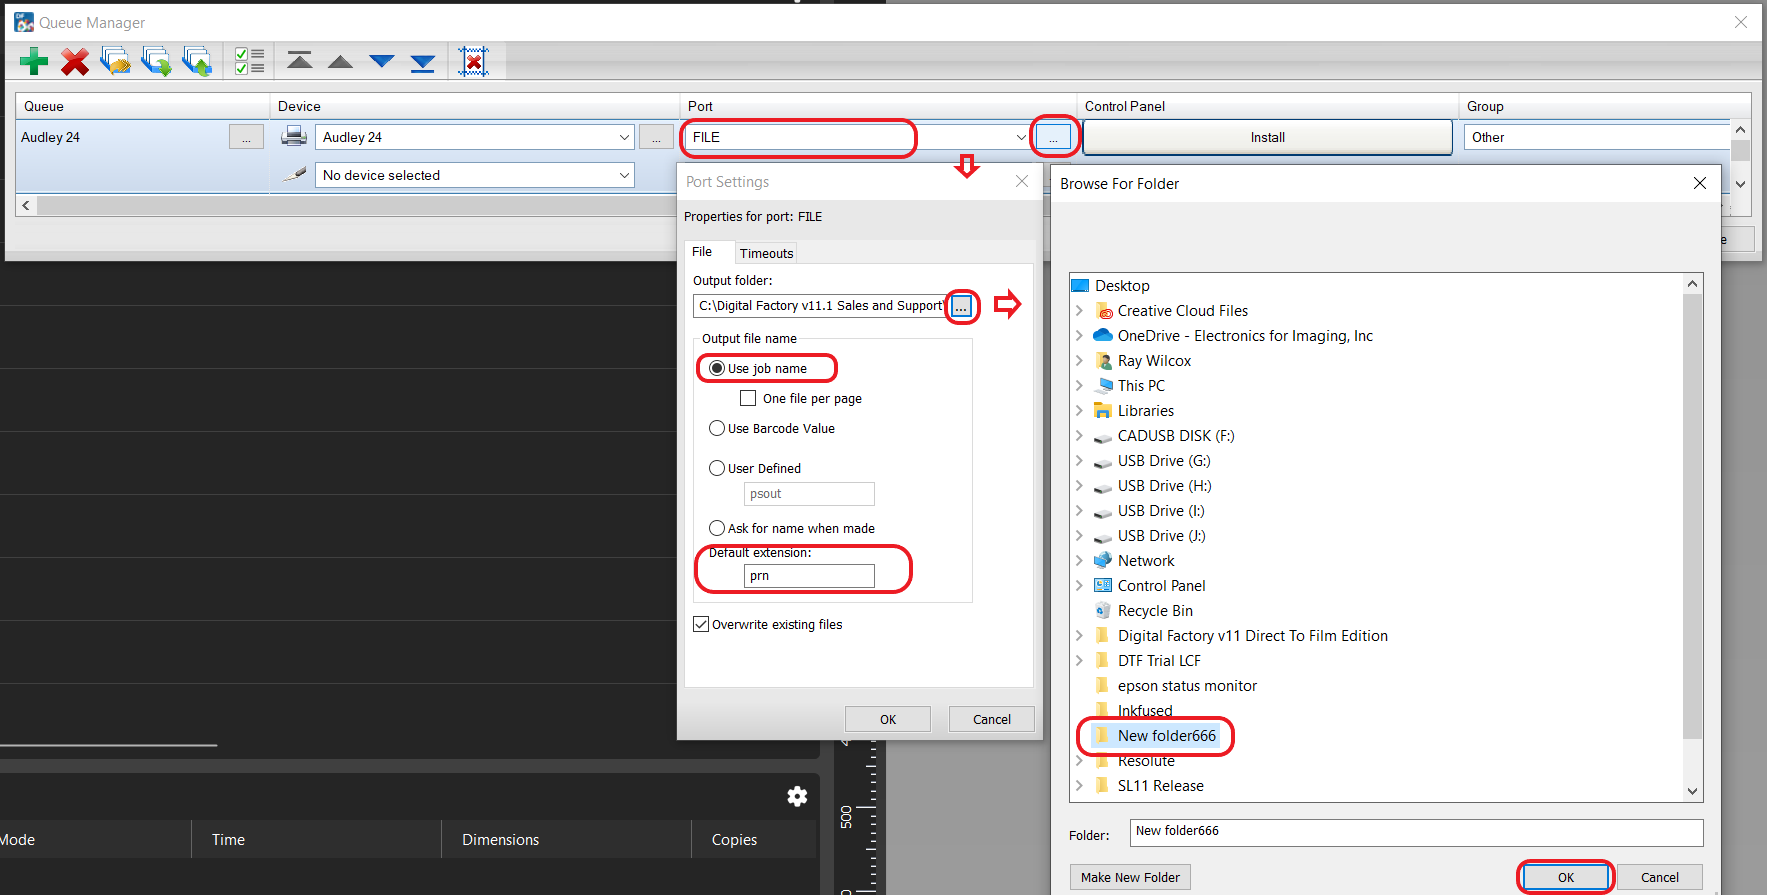
Task: Delete the queue with the red X icon
Action: click(75, 62)
